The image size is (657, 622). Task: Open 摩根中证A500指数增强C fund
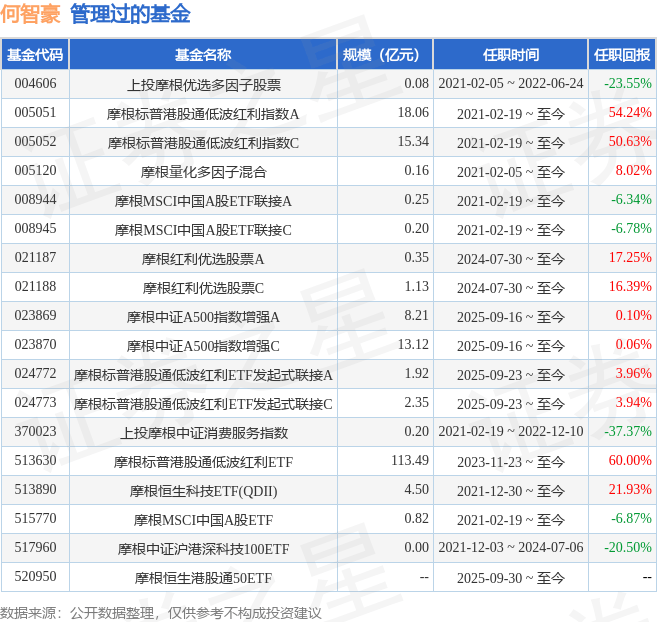click(x=203, y=346)
